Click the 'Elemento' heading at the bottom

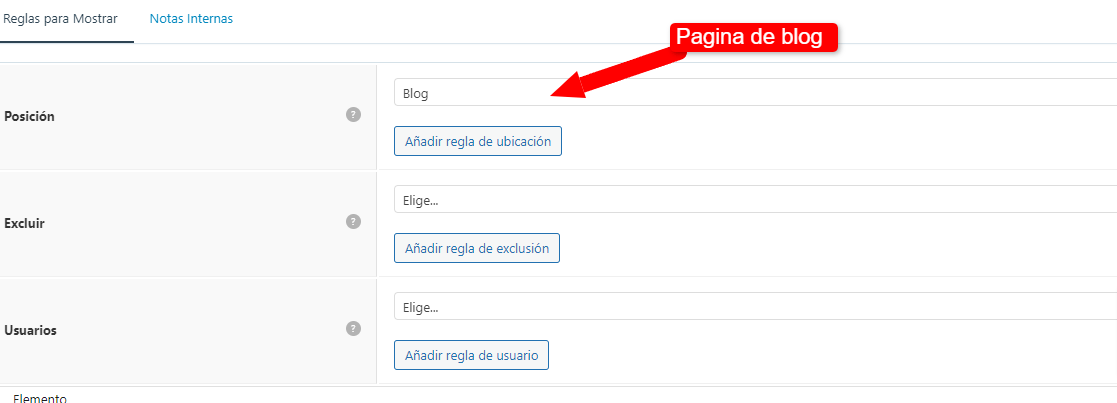(x=40, y=398)
